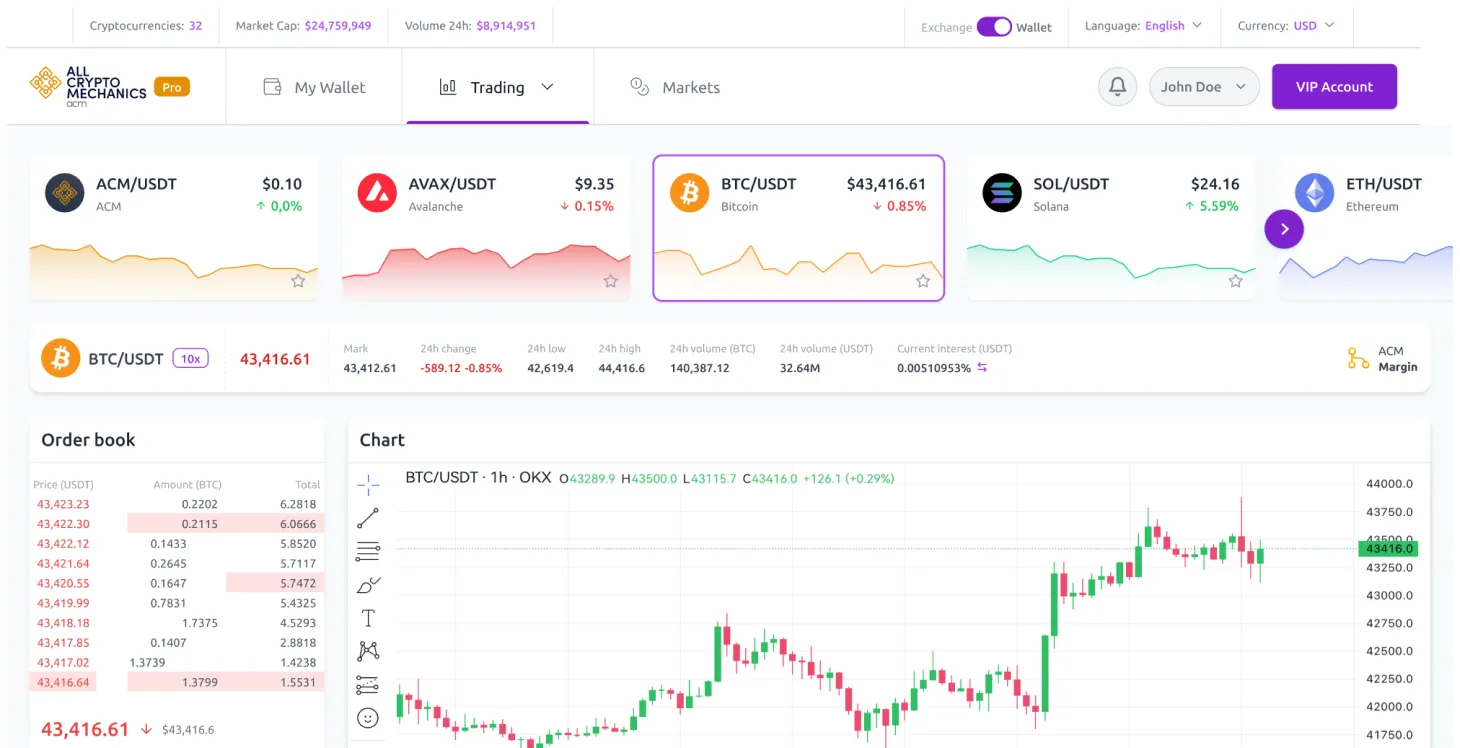The image size is (1460, 748).
Task: Select the trend line drawing tool
Action: [x=368, y=518]
